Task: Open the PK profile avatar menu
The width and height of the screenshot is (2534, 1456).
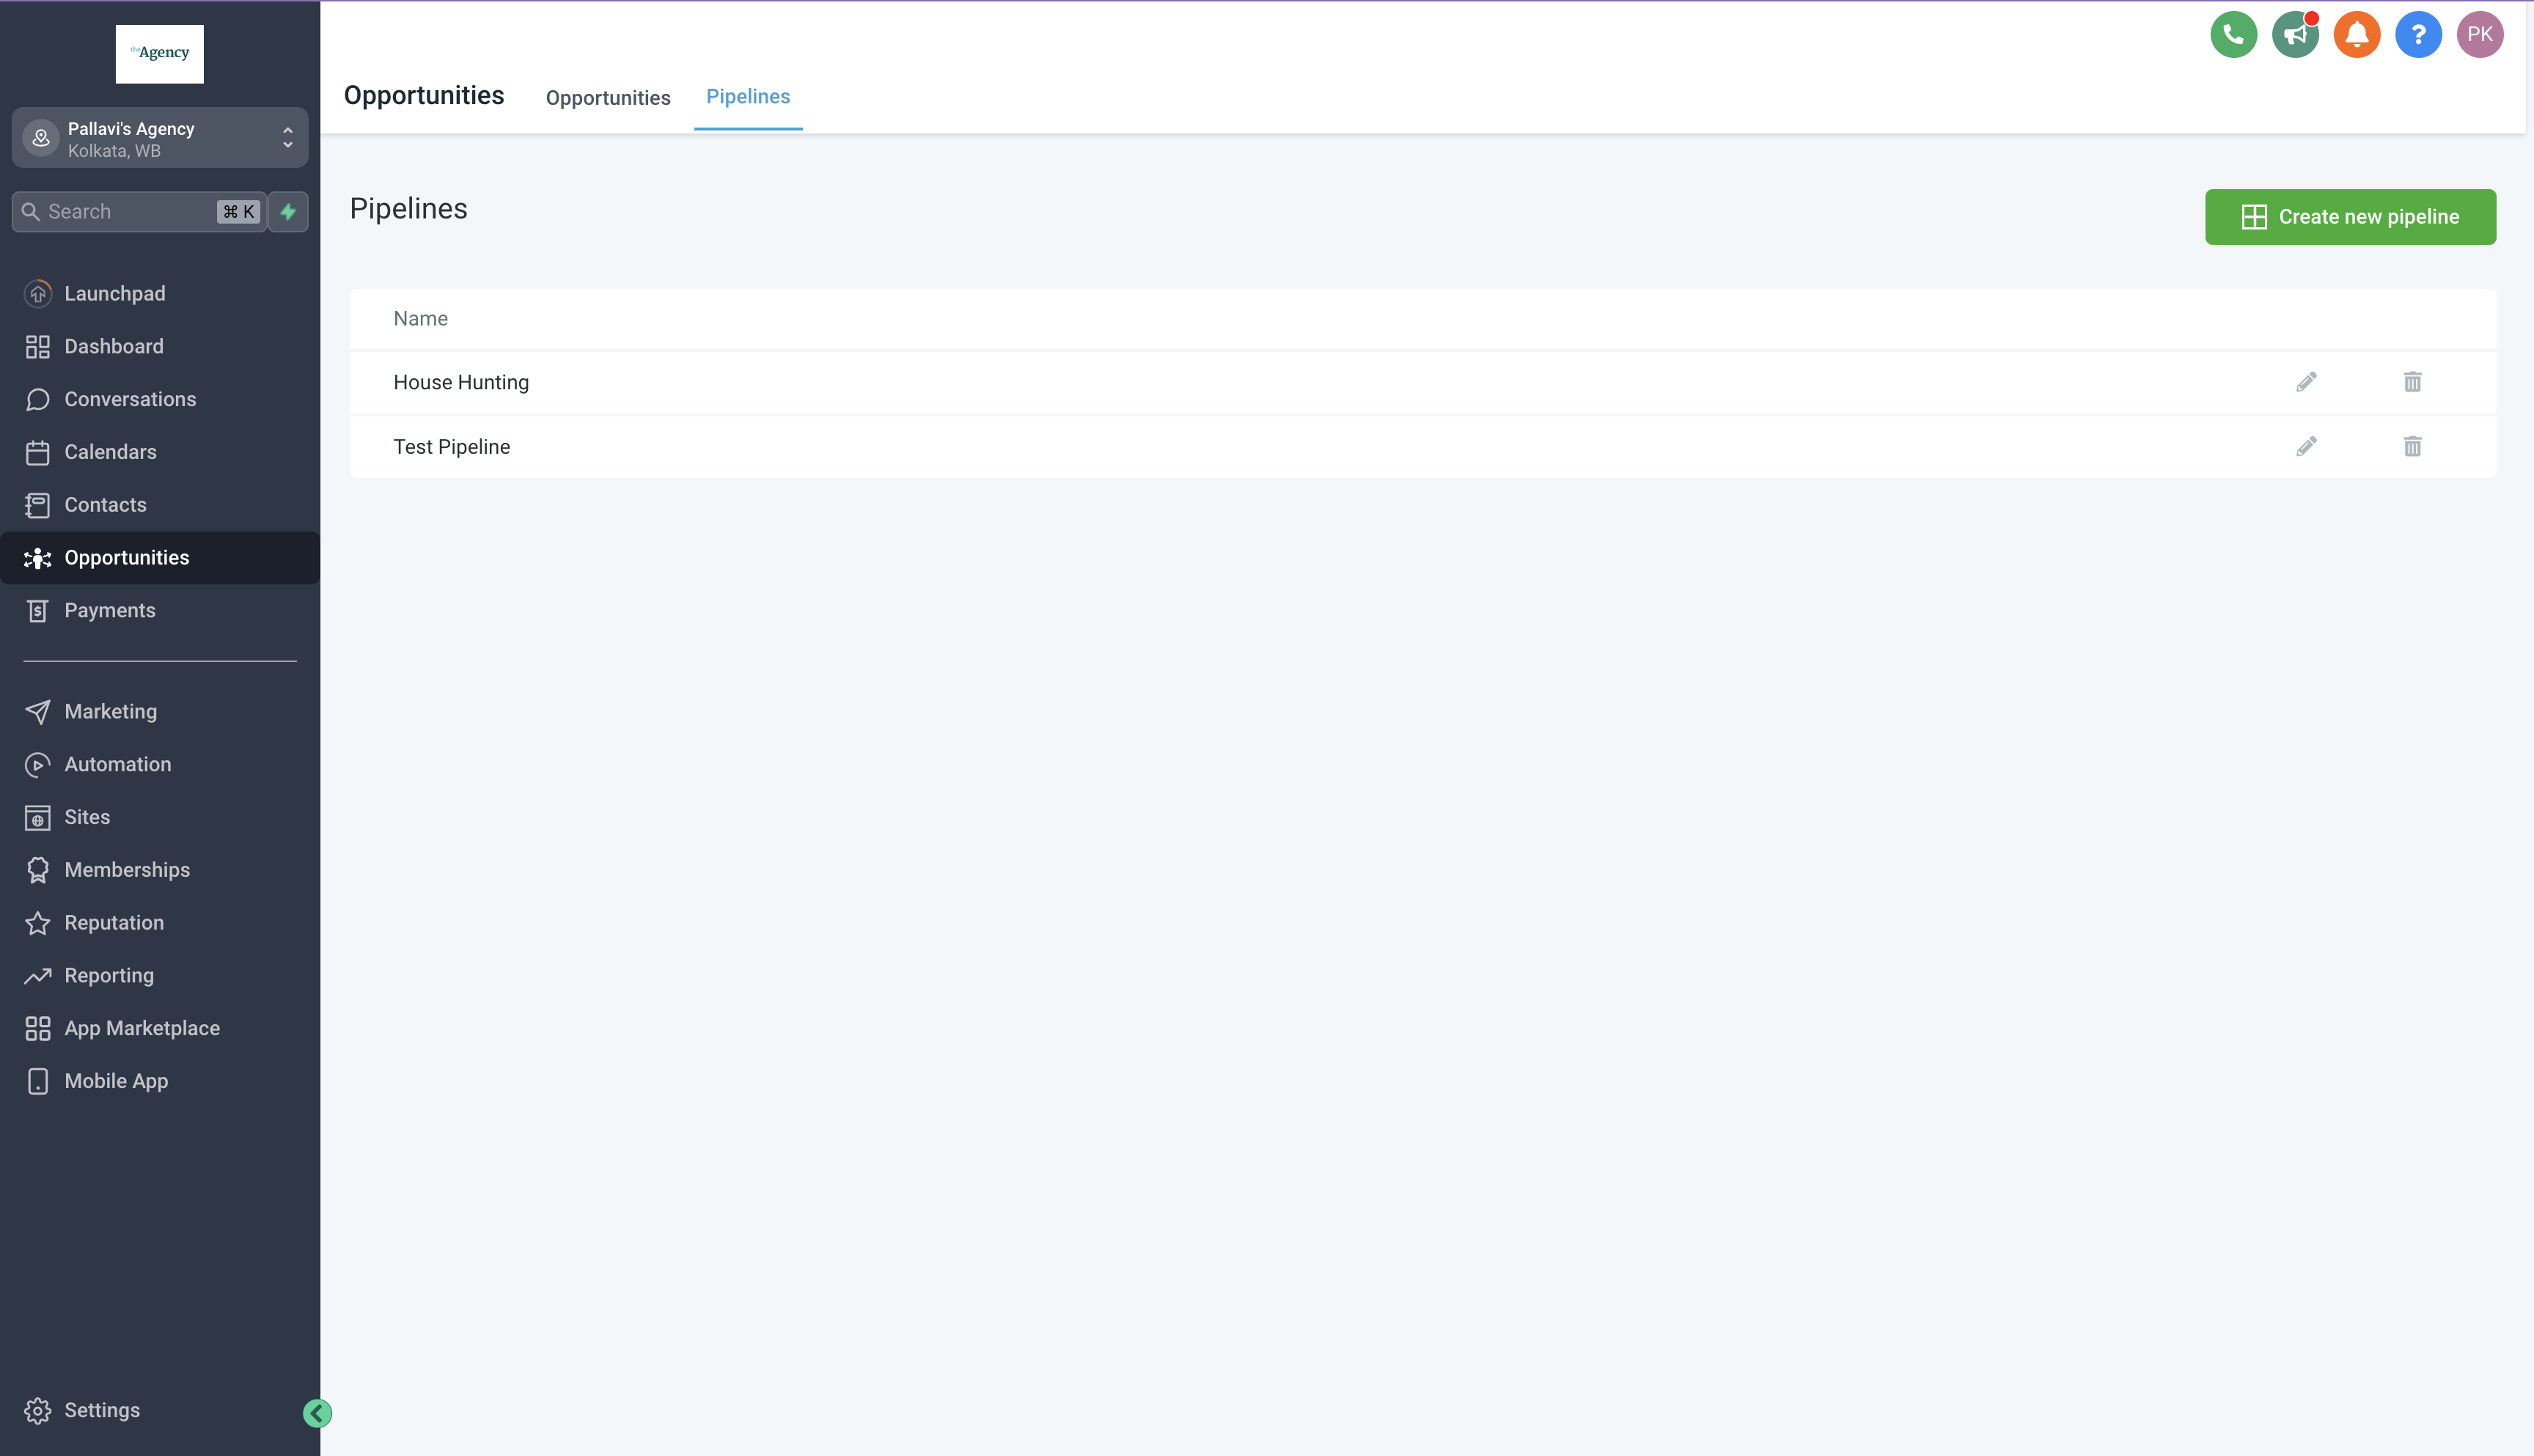Action: point(2479,35)
